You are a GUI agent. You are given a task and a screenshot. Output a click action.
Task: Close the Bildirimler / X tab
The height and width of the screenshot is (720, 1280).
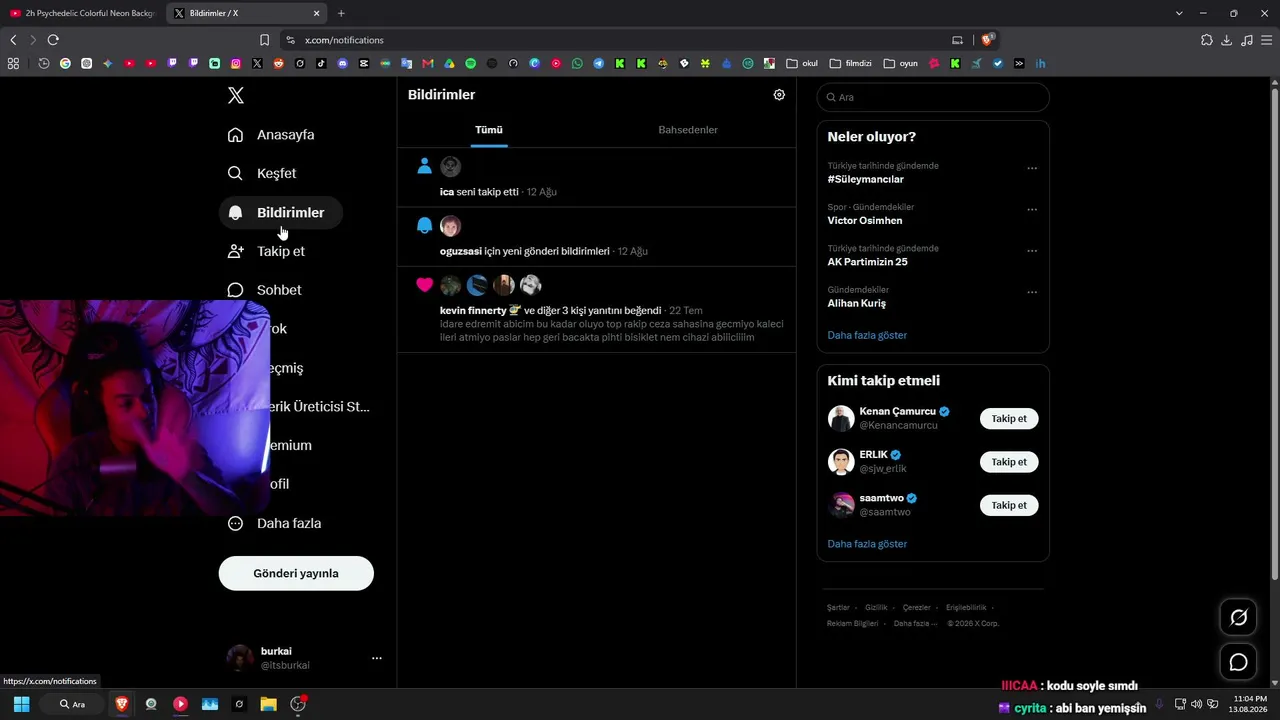317,13
